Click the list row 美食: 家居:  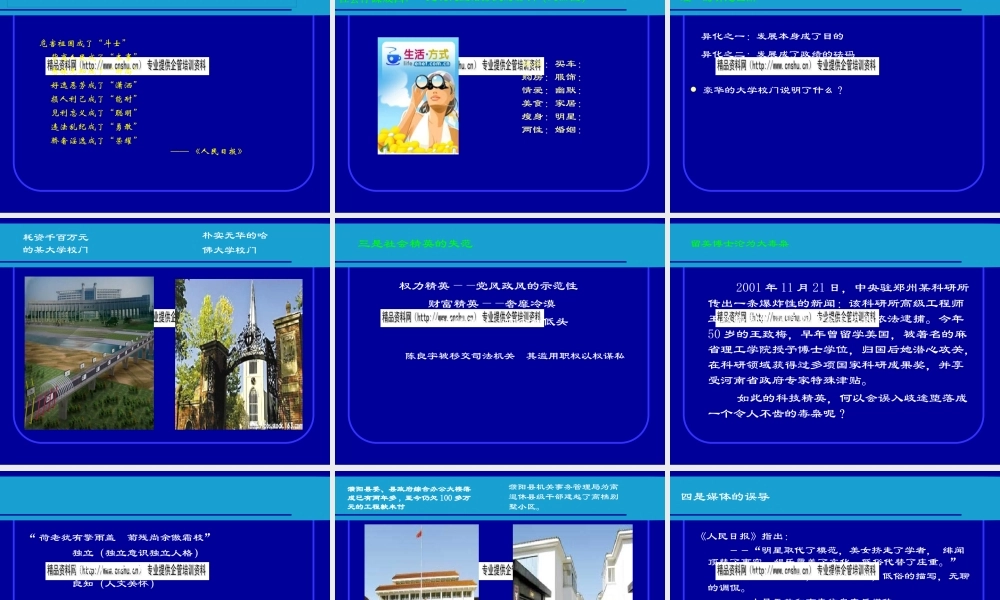(x=552, y=103)
